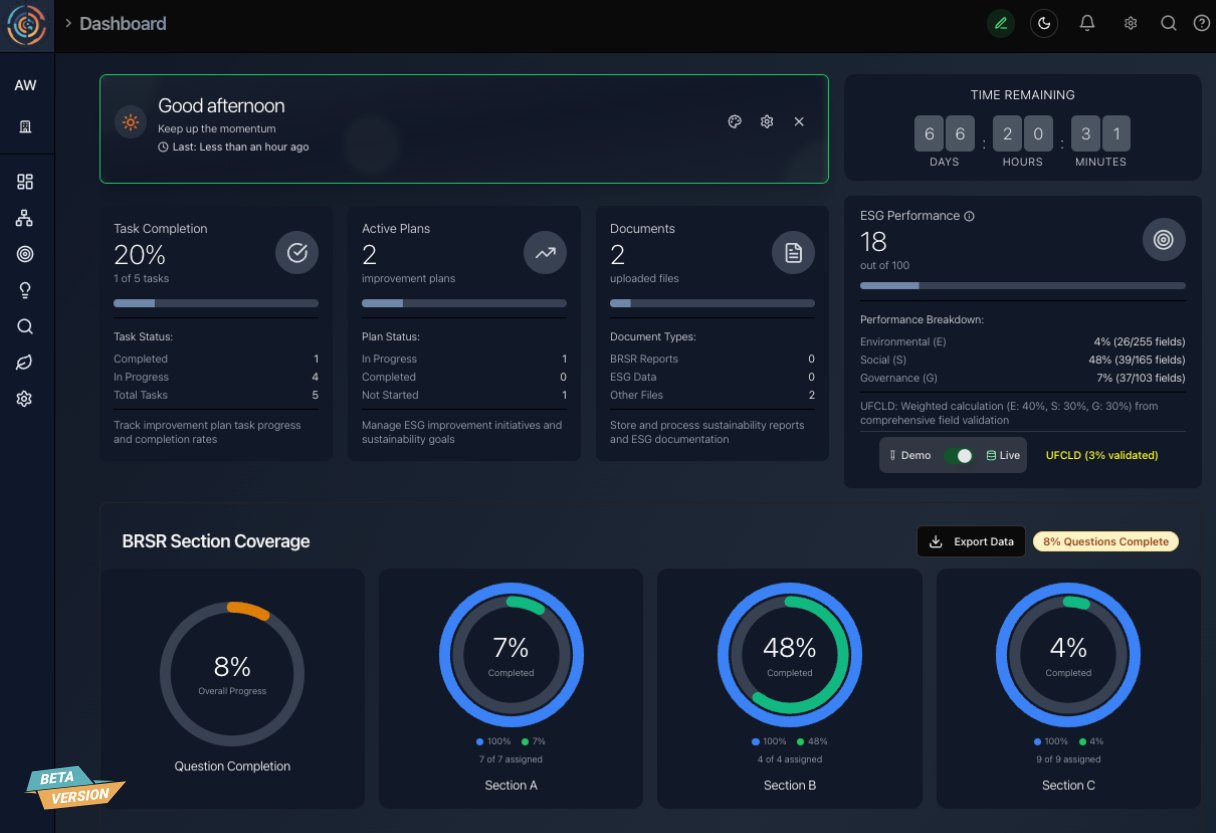1216x833 pixels.
Task: Click the Task Completion progress bar
Action: pos(216,303)
